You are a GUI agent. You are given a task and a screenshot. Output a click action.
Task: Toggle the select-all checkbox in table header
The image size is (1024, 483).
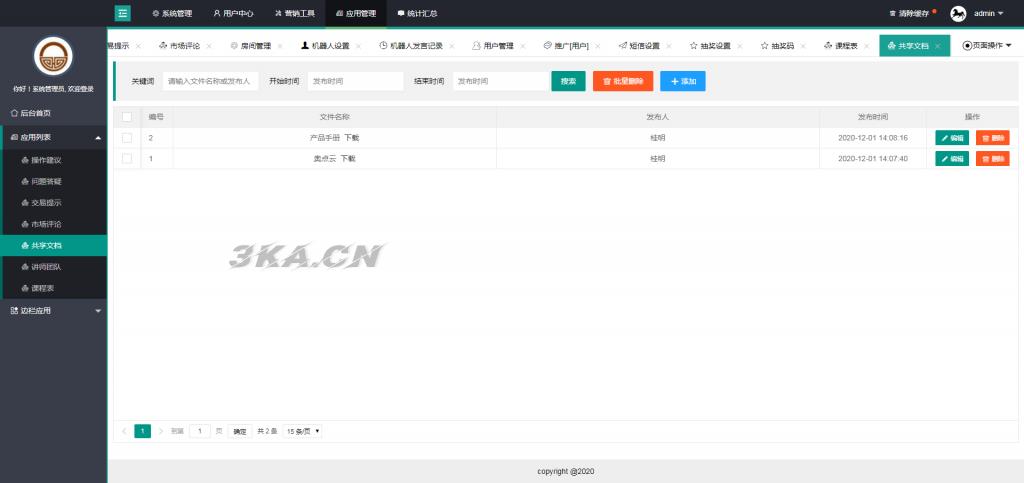(127, 117)
